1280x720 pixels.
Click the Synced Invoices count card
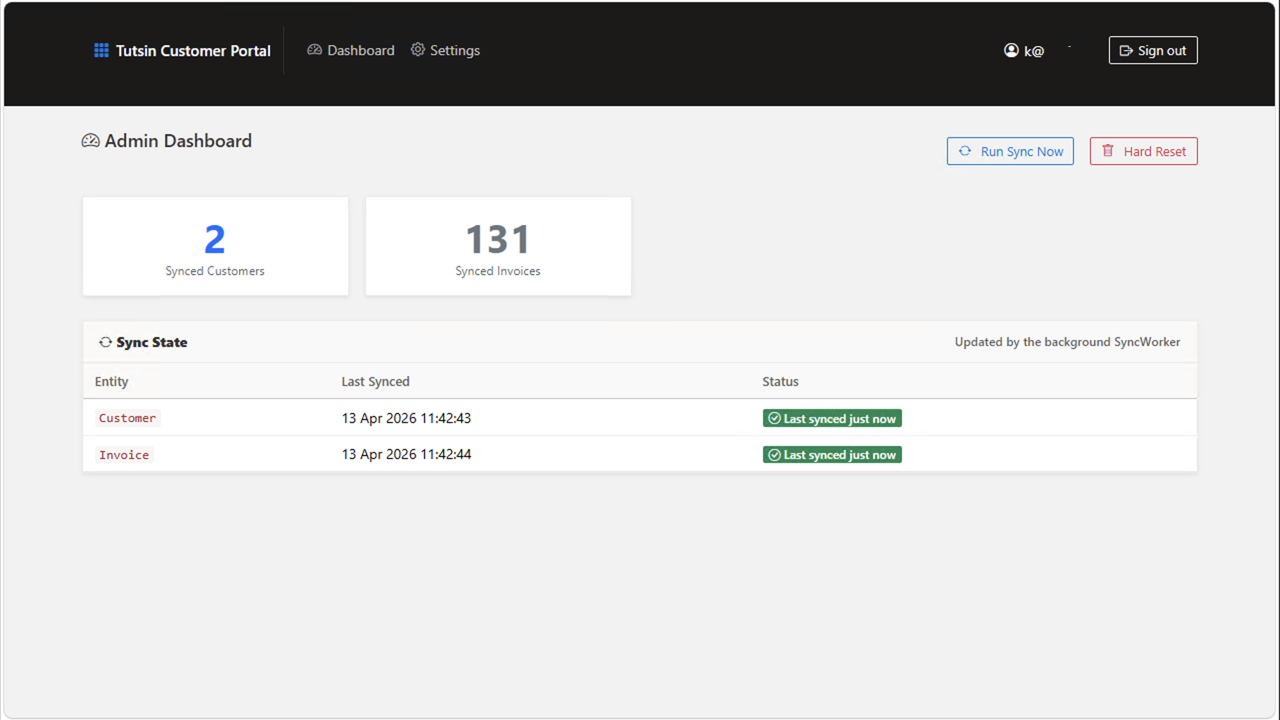[x=498, y=246]
